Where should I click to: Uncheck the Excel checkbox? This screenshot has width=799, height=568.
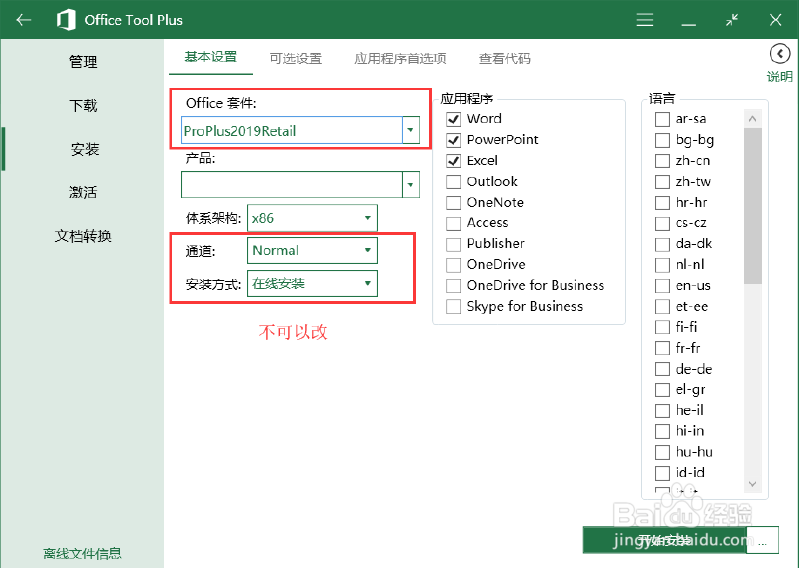(454, 161)
